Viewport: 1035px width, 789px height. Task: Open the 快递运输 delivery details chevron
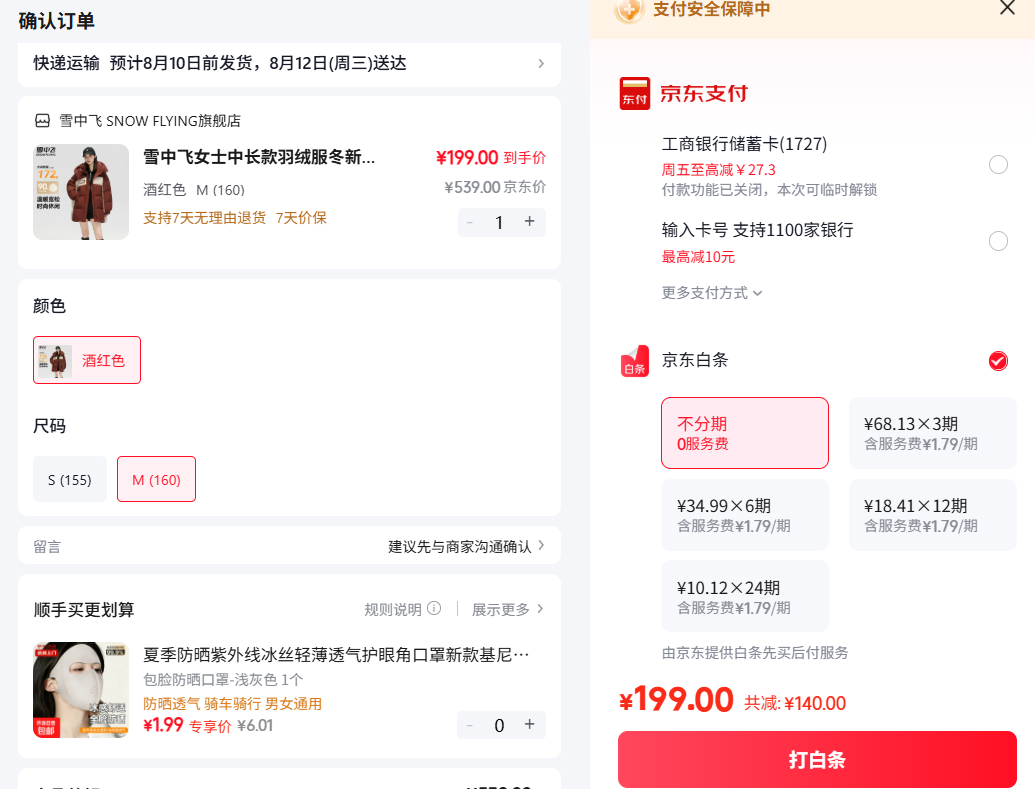[541, 63]
